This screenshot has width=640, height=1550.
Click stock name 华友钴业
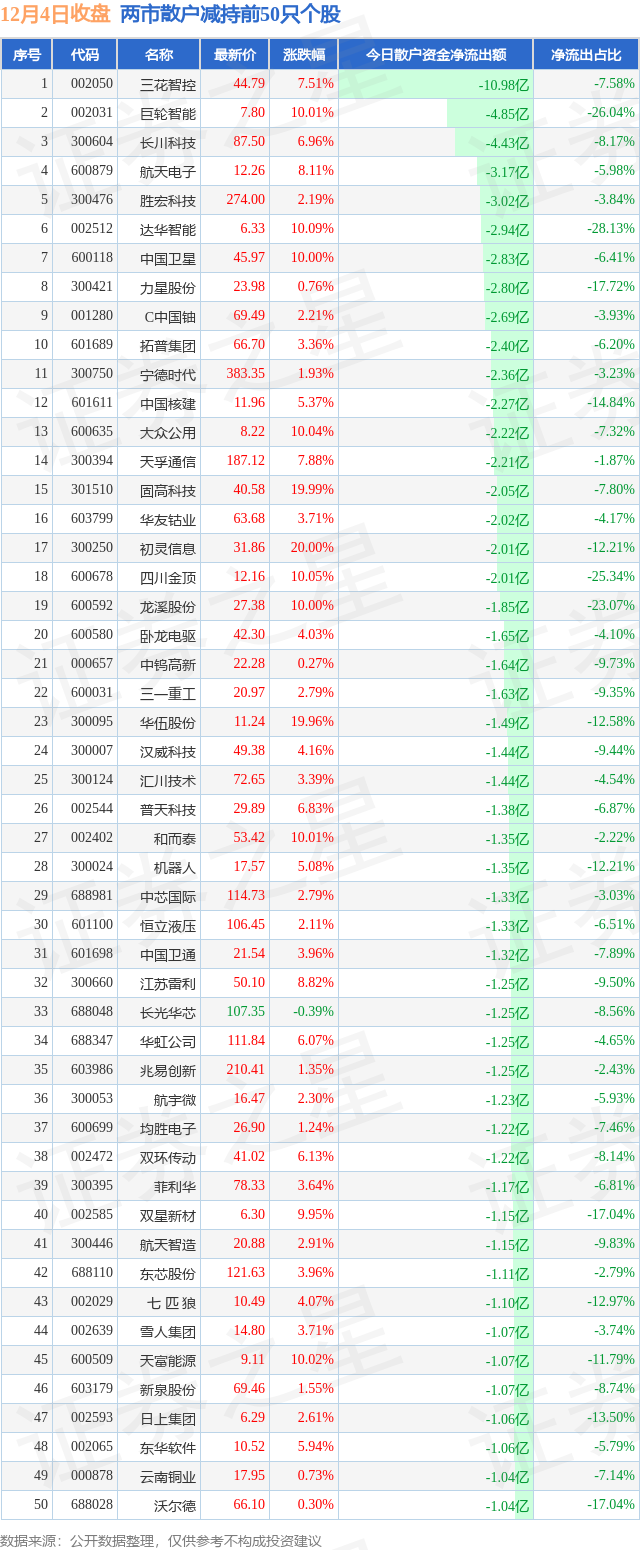[168, 519]
